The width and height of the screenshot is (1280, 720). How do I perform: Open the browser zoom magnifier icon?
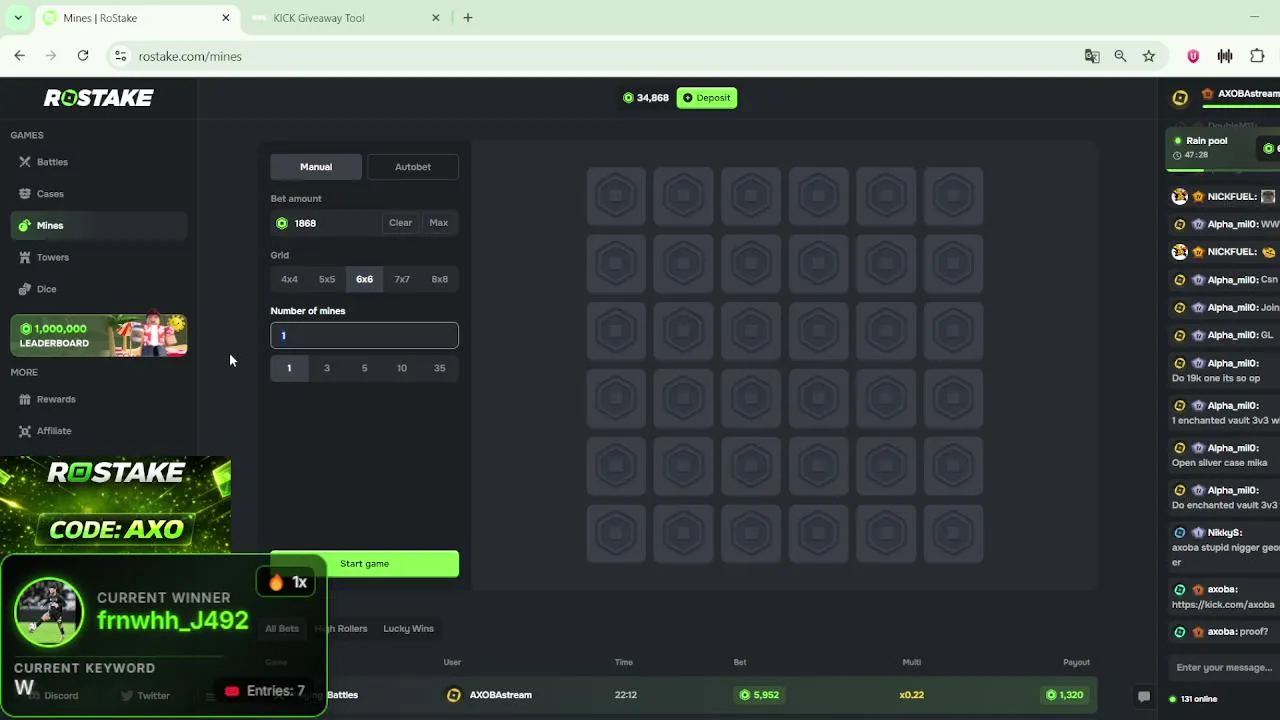pos(1120,56)
